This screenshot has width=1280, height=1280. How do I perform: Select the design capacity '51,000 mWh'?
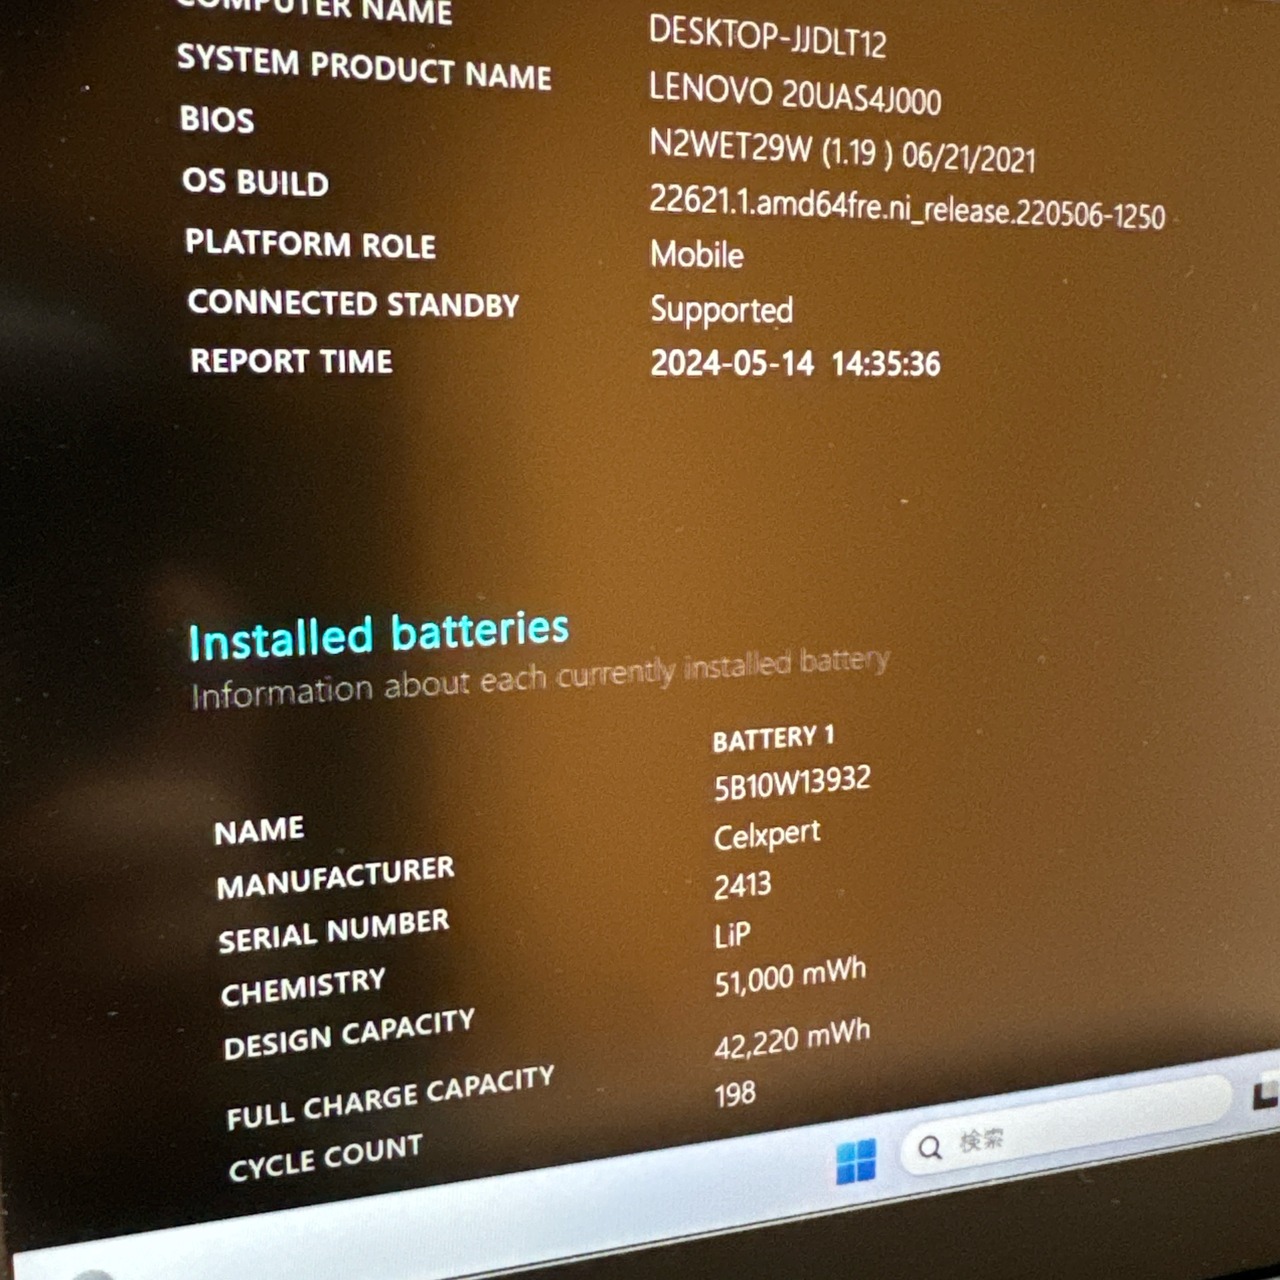click(790, 977)
